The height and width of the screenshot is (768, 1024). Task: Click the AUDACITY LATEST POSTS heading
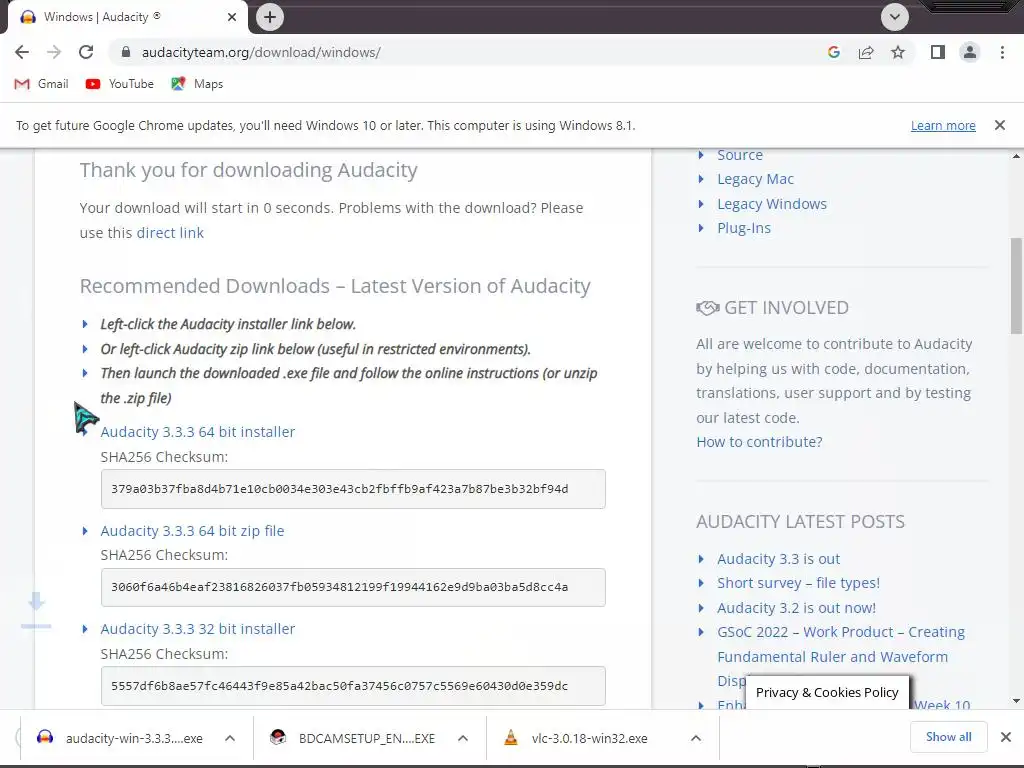coord(801,522)
